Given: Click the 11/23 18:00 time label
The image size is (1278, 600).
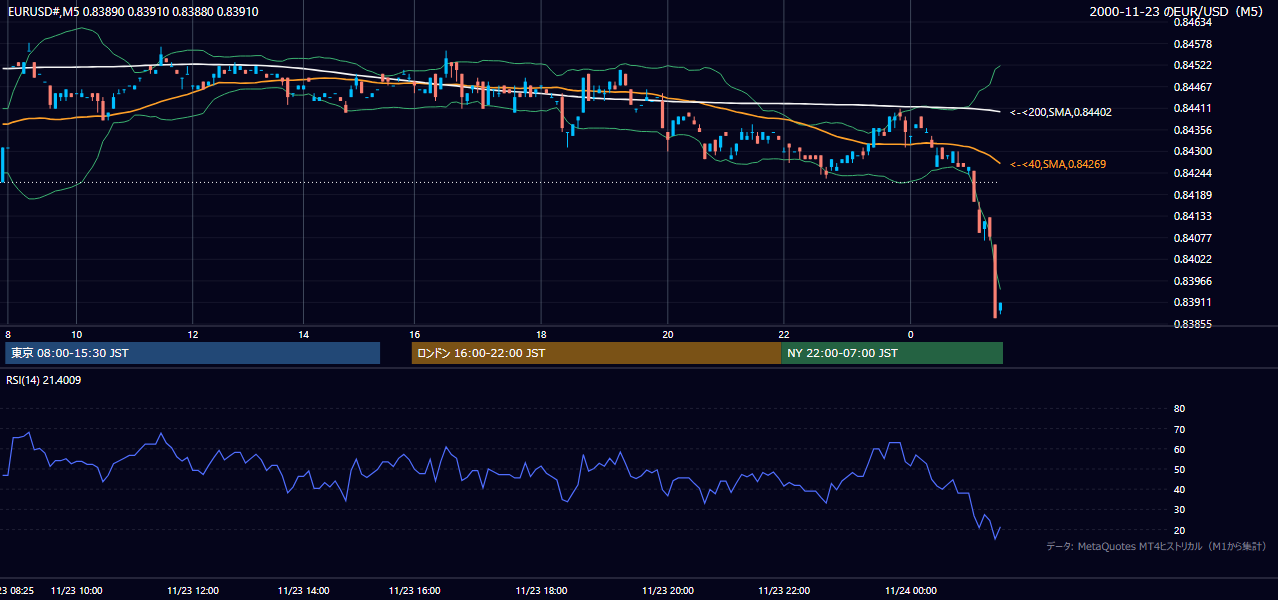Looking at the screenshot, I should pyautogui.click(x=542, y=591).
